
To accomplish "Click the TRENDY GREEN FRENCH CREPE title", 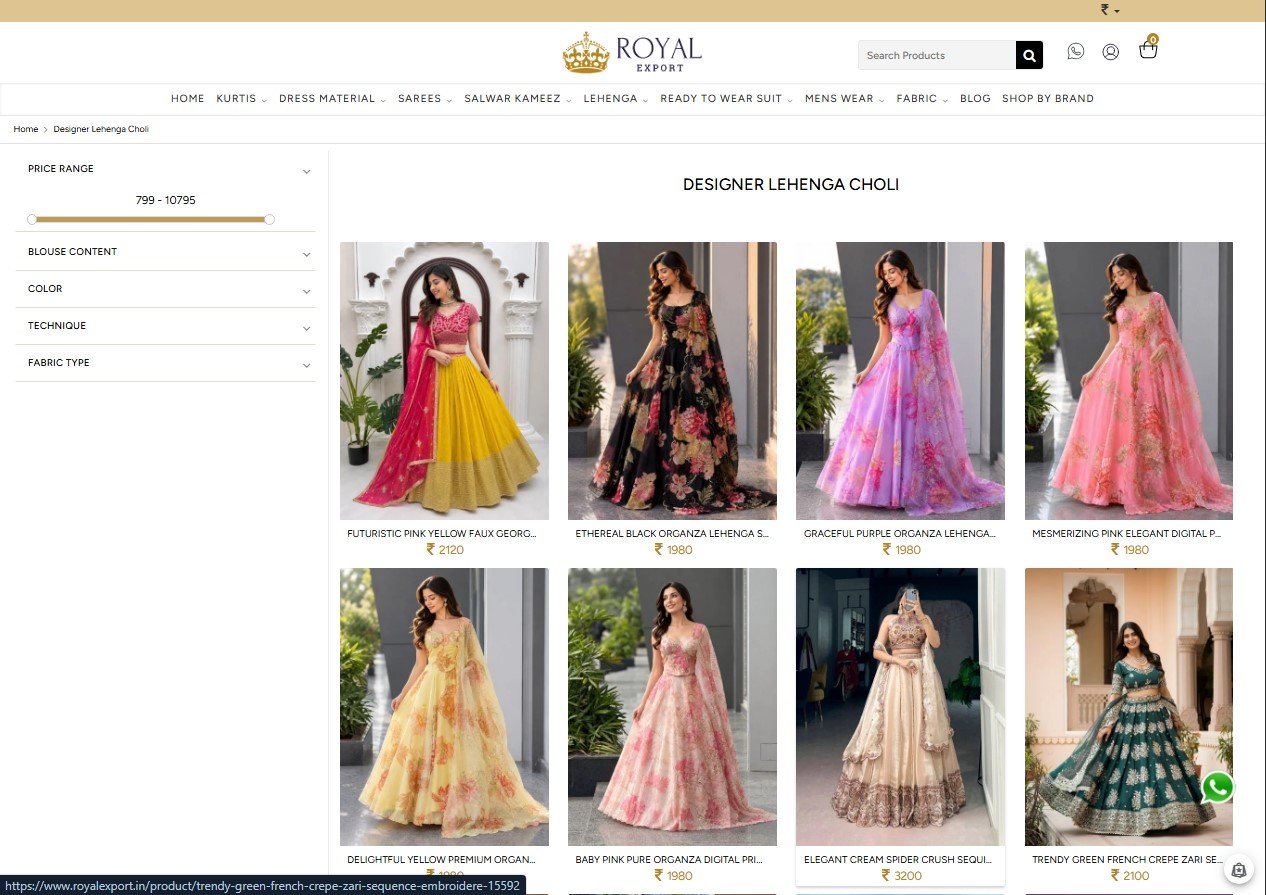I will pos(1129,860).
